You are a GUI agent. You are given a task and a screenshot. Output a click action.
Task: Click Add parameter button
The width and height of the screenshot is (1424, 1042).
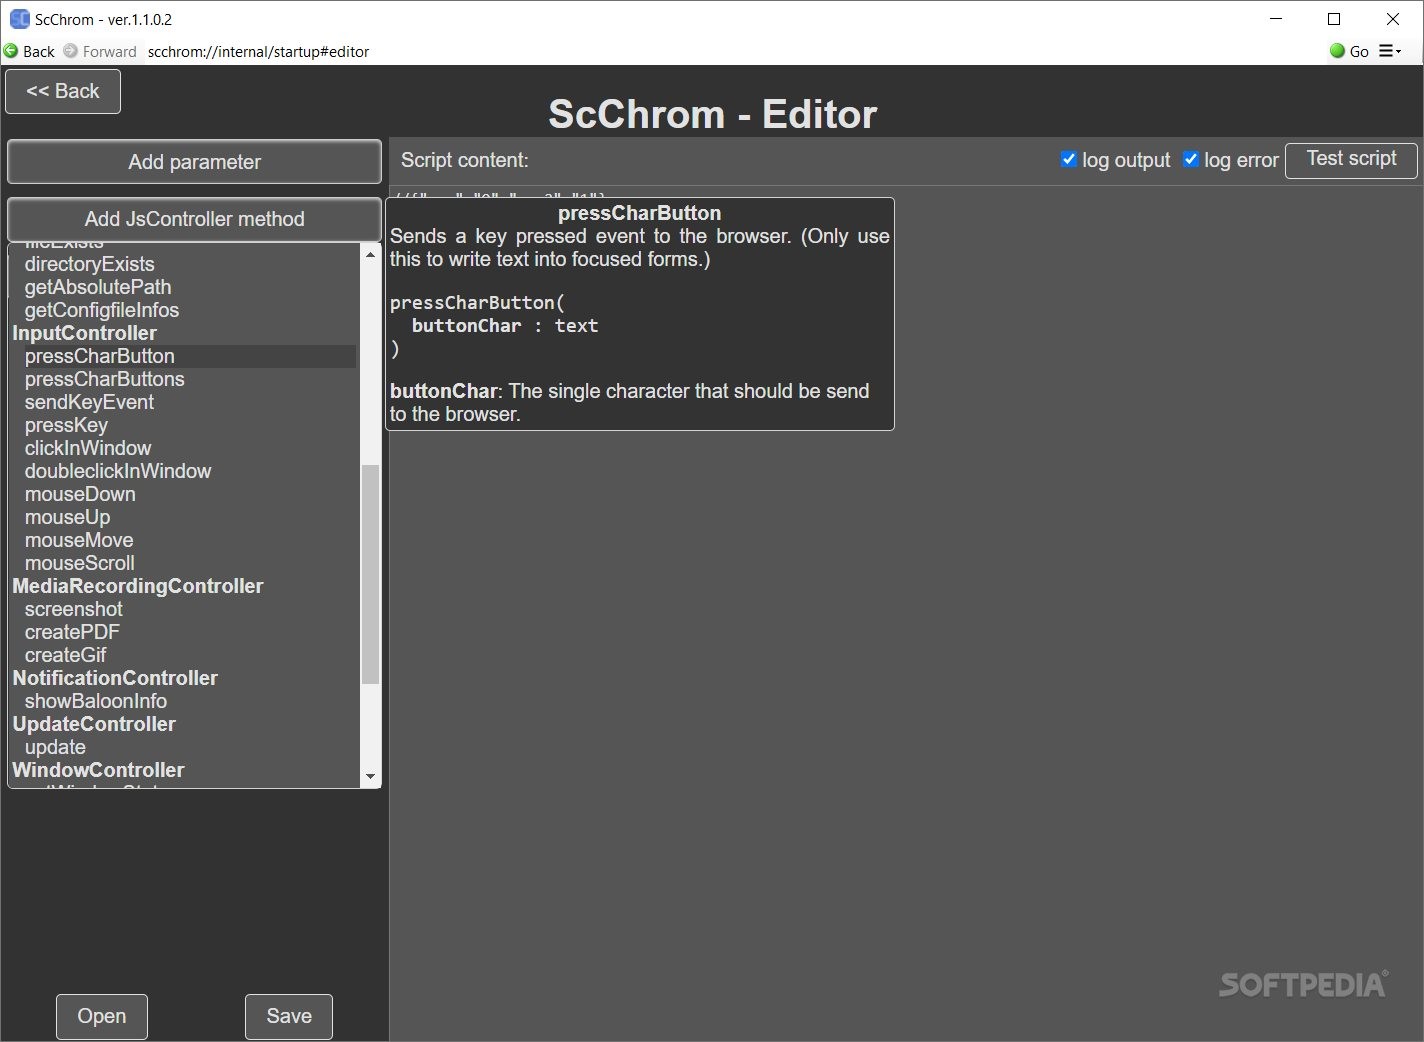tap(195, 162)
